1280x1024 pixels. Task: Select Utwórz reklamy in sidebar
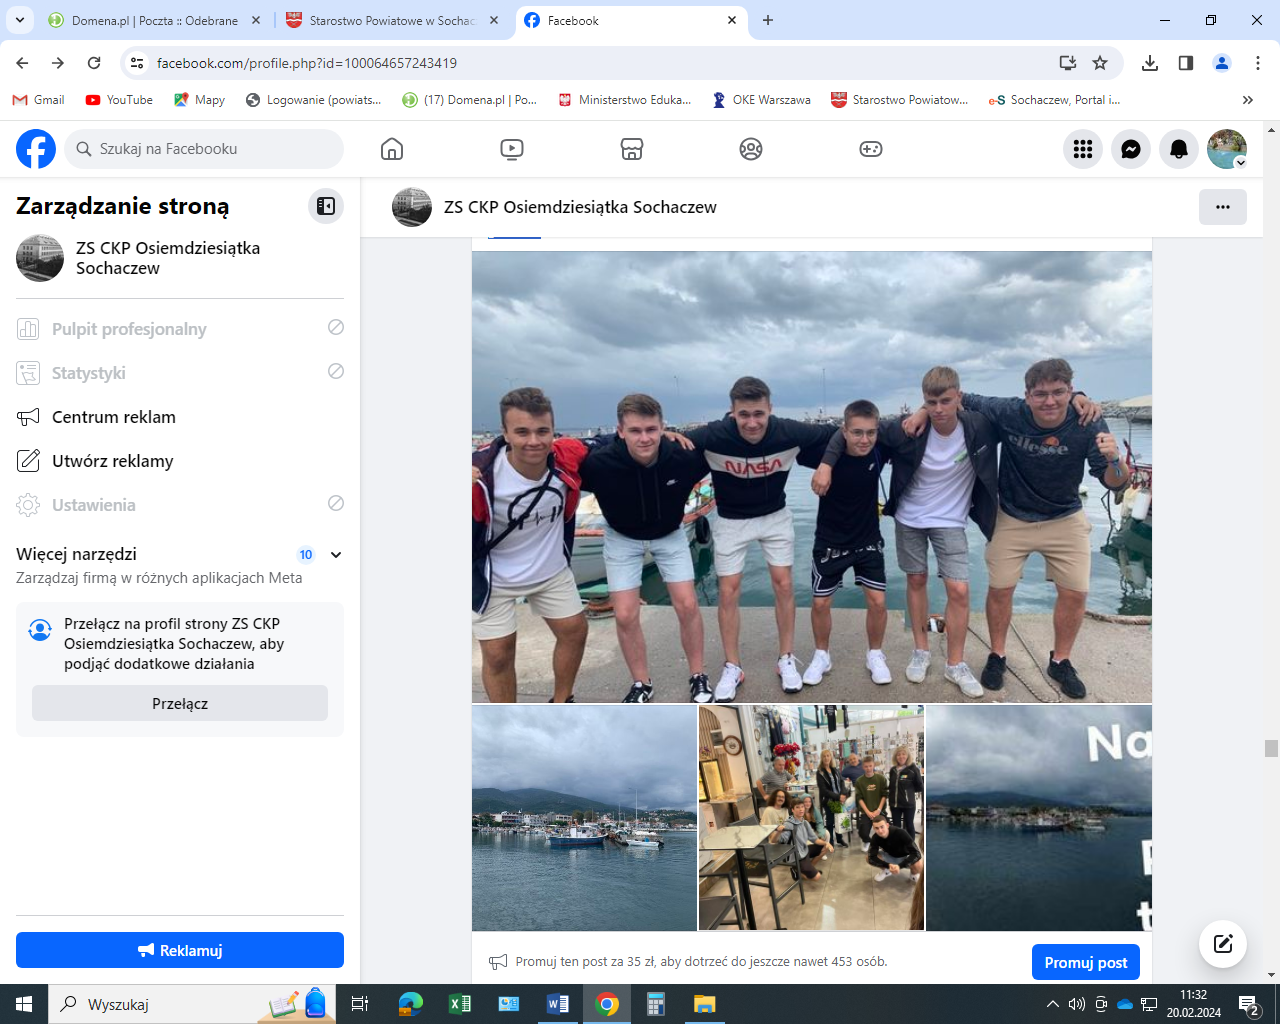pos(112,461)
